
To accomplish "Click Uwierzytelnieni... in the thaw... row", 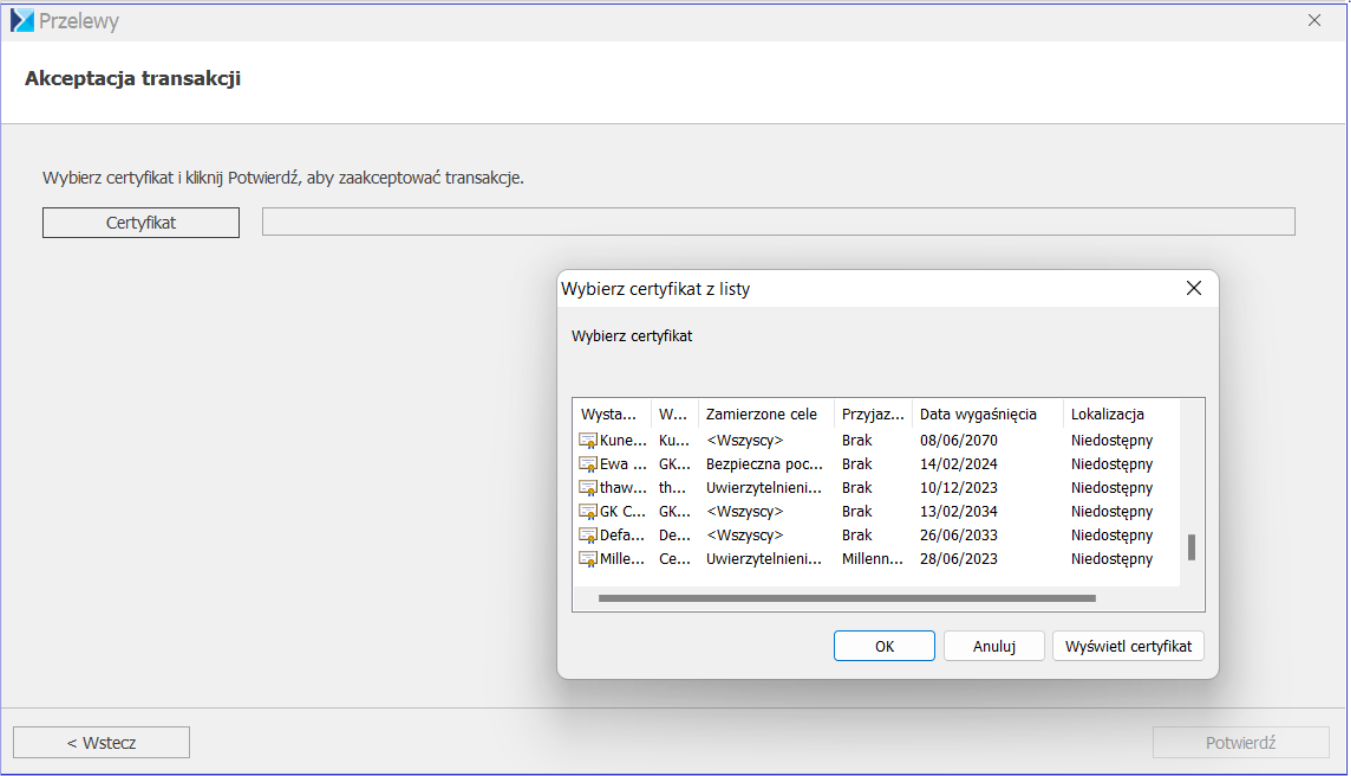I will click(x=765, y=488).
